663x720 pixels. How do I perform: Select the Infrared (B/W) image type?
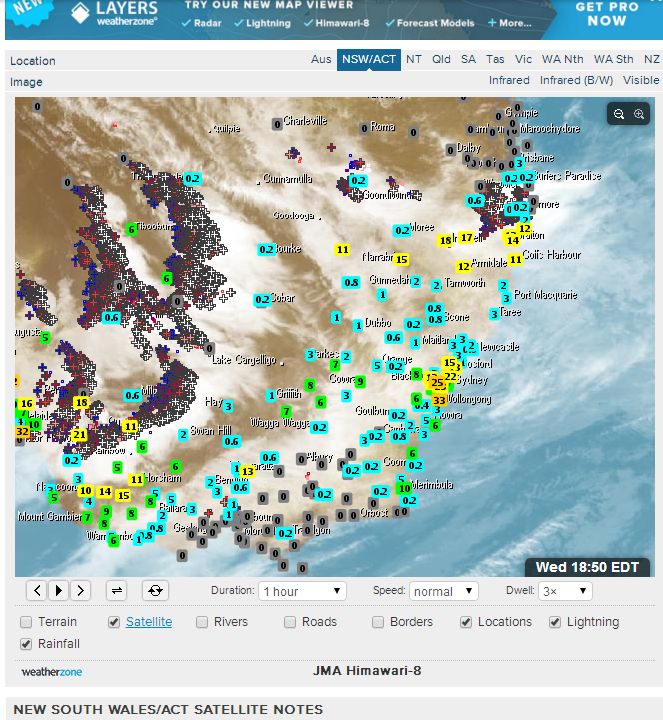576,80
